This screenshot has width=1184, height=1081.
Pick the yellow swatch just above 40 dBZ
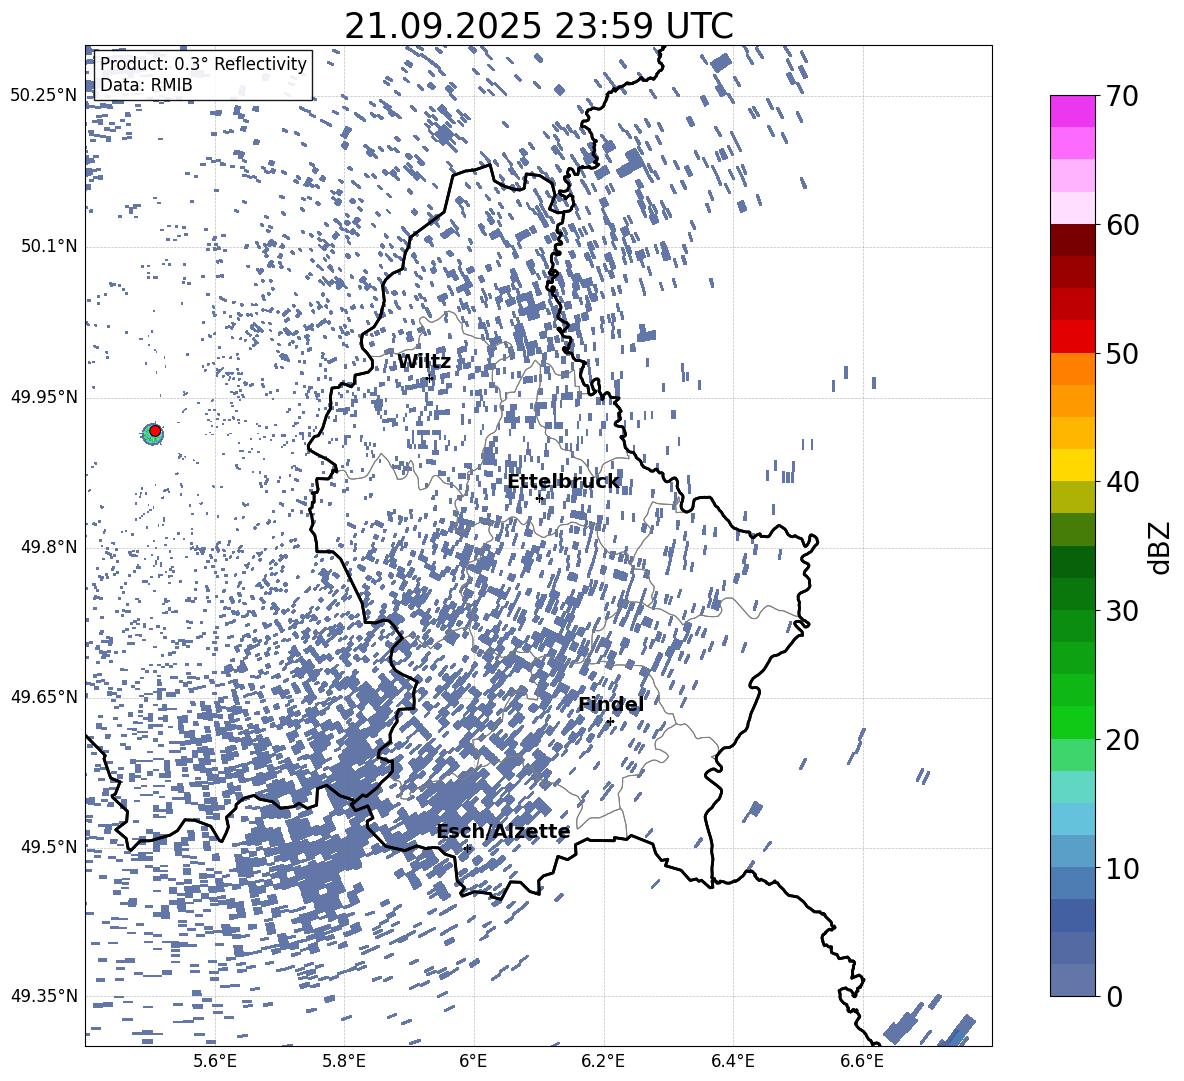click(x=1072, y=465)
